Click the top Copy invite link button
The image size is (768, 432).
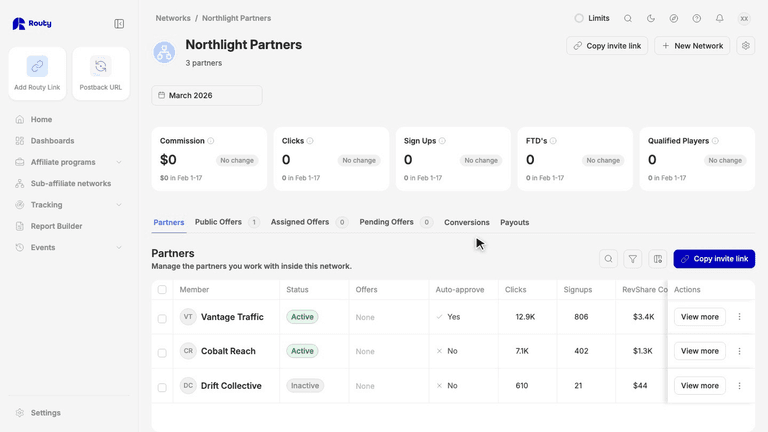pyautogui.click(x=607, y=46)
